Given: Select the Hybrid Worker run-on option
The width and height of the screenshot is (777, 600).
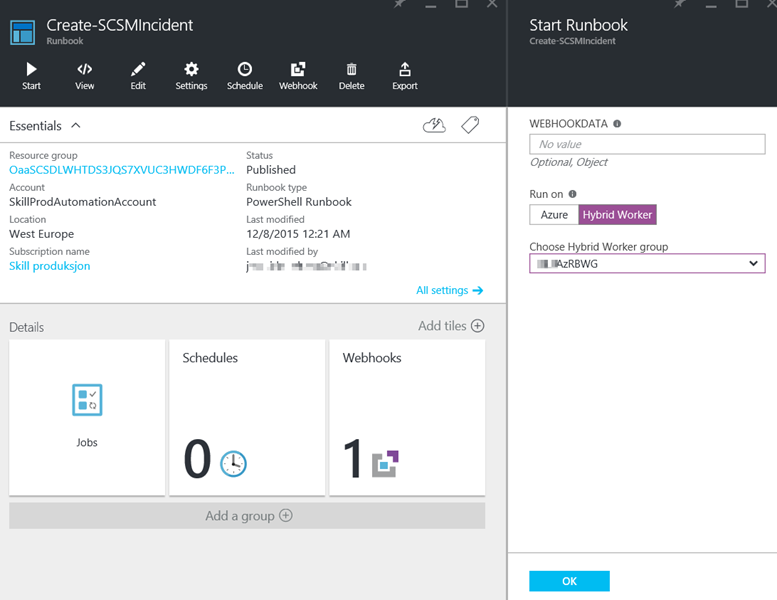Looking at the screenshot, I should (617, 215).
